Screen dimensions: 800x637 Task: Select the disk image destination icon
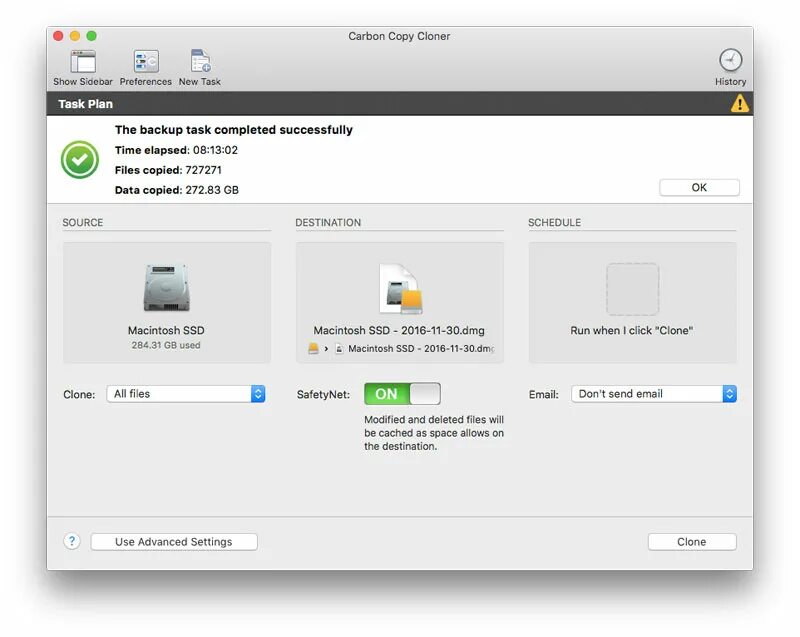tap(401, 288)
